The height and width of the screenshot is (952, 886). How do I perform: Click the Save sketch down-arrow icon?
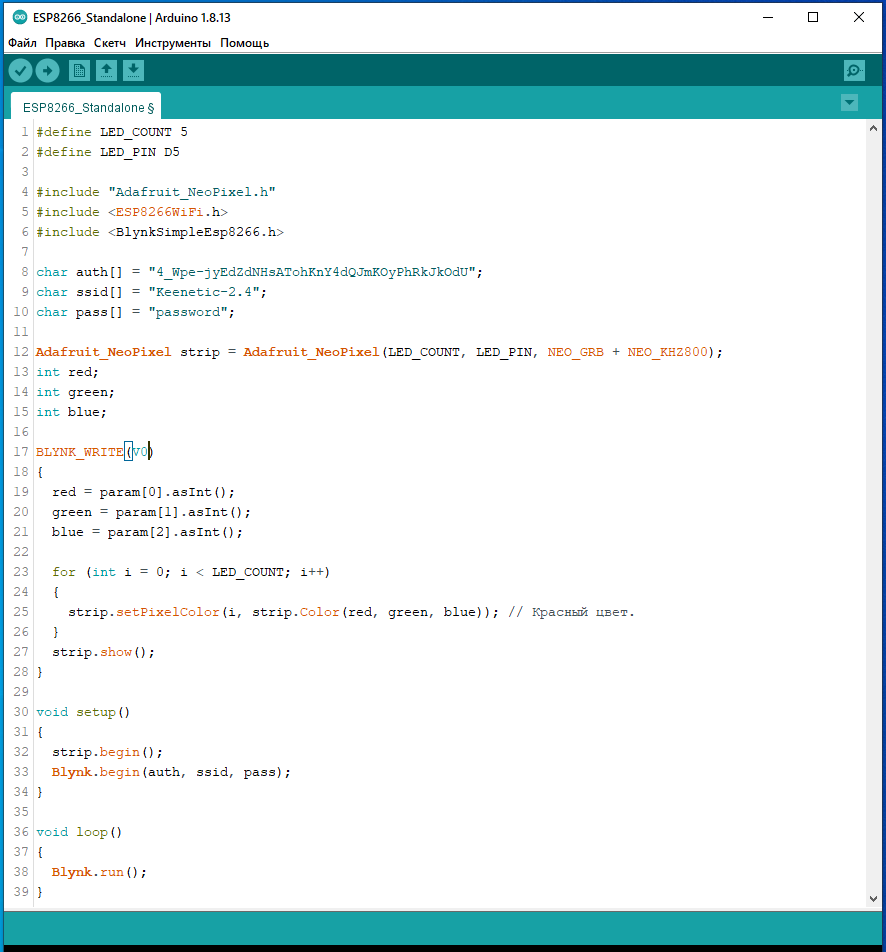pos(133,70)
